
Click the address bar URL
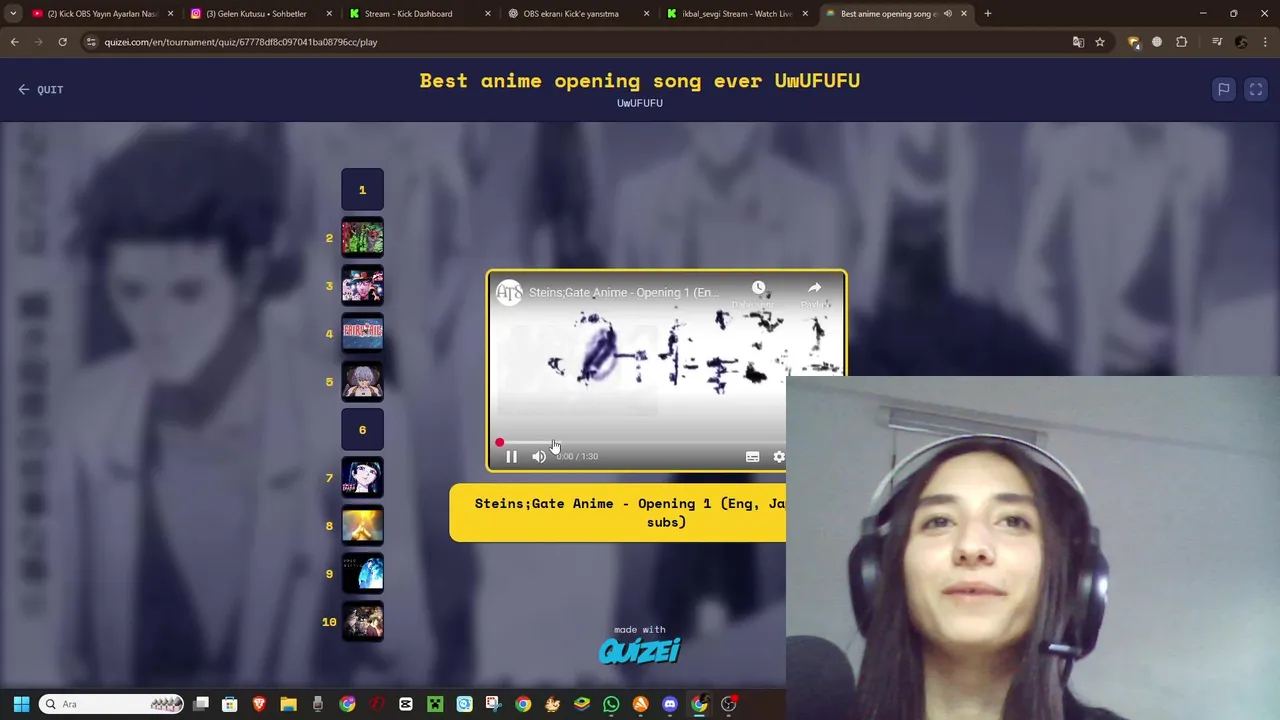click(241, 42)
